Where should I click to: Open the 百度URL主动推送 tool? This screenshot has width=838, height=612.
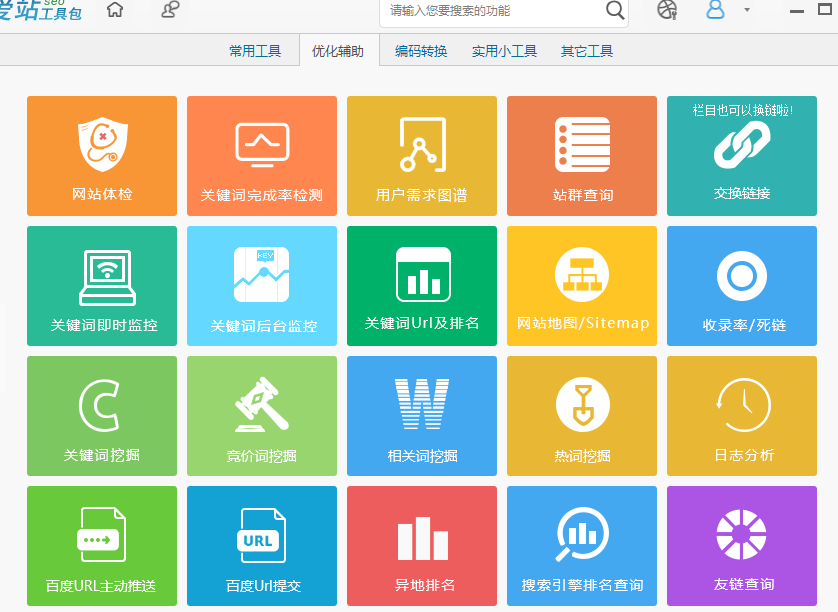click(101, 545)
